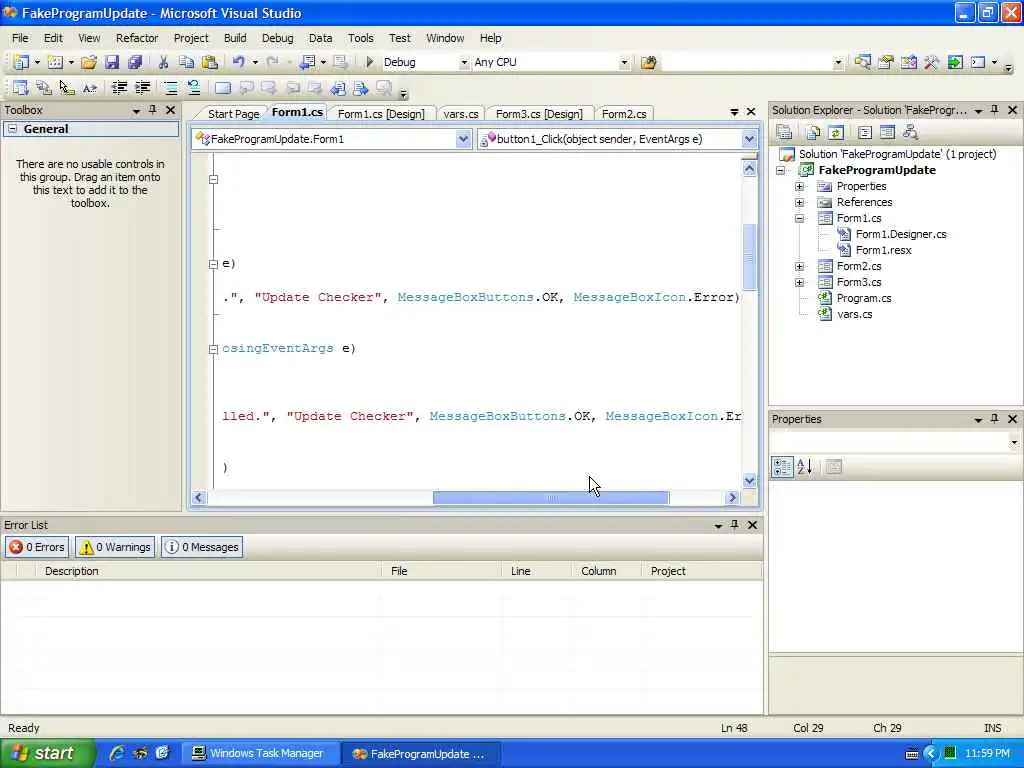Collapse the Form1.cs node
This screenshot has height=768, width=1024.
pos(799,218)
